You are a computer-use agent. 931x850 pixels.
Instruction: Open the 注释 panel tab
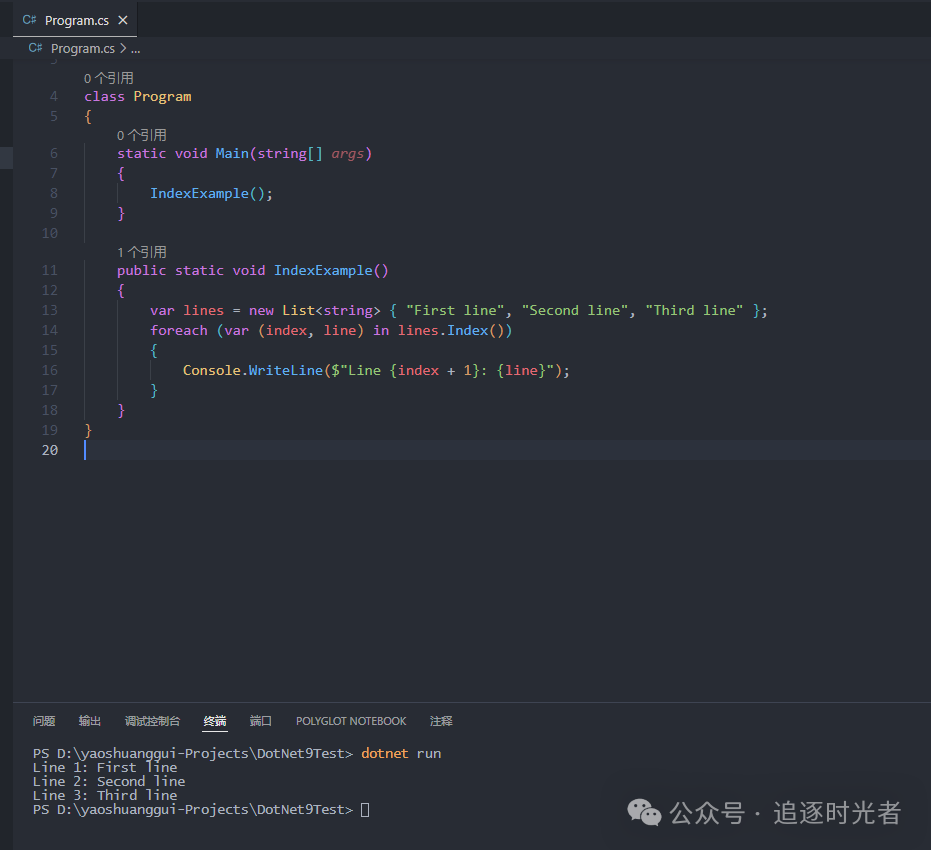pos(441,721)
